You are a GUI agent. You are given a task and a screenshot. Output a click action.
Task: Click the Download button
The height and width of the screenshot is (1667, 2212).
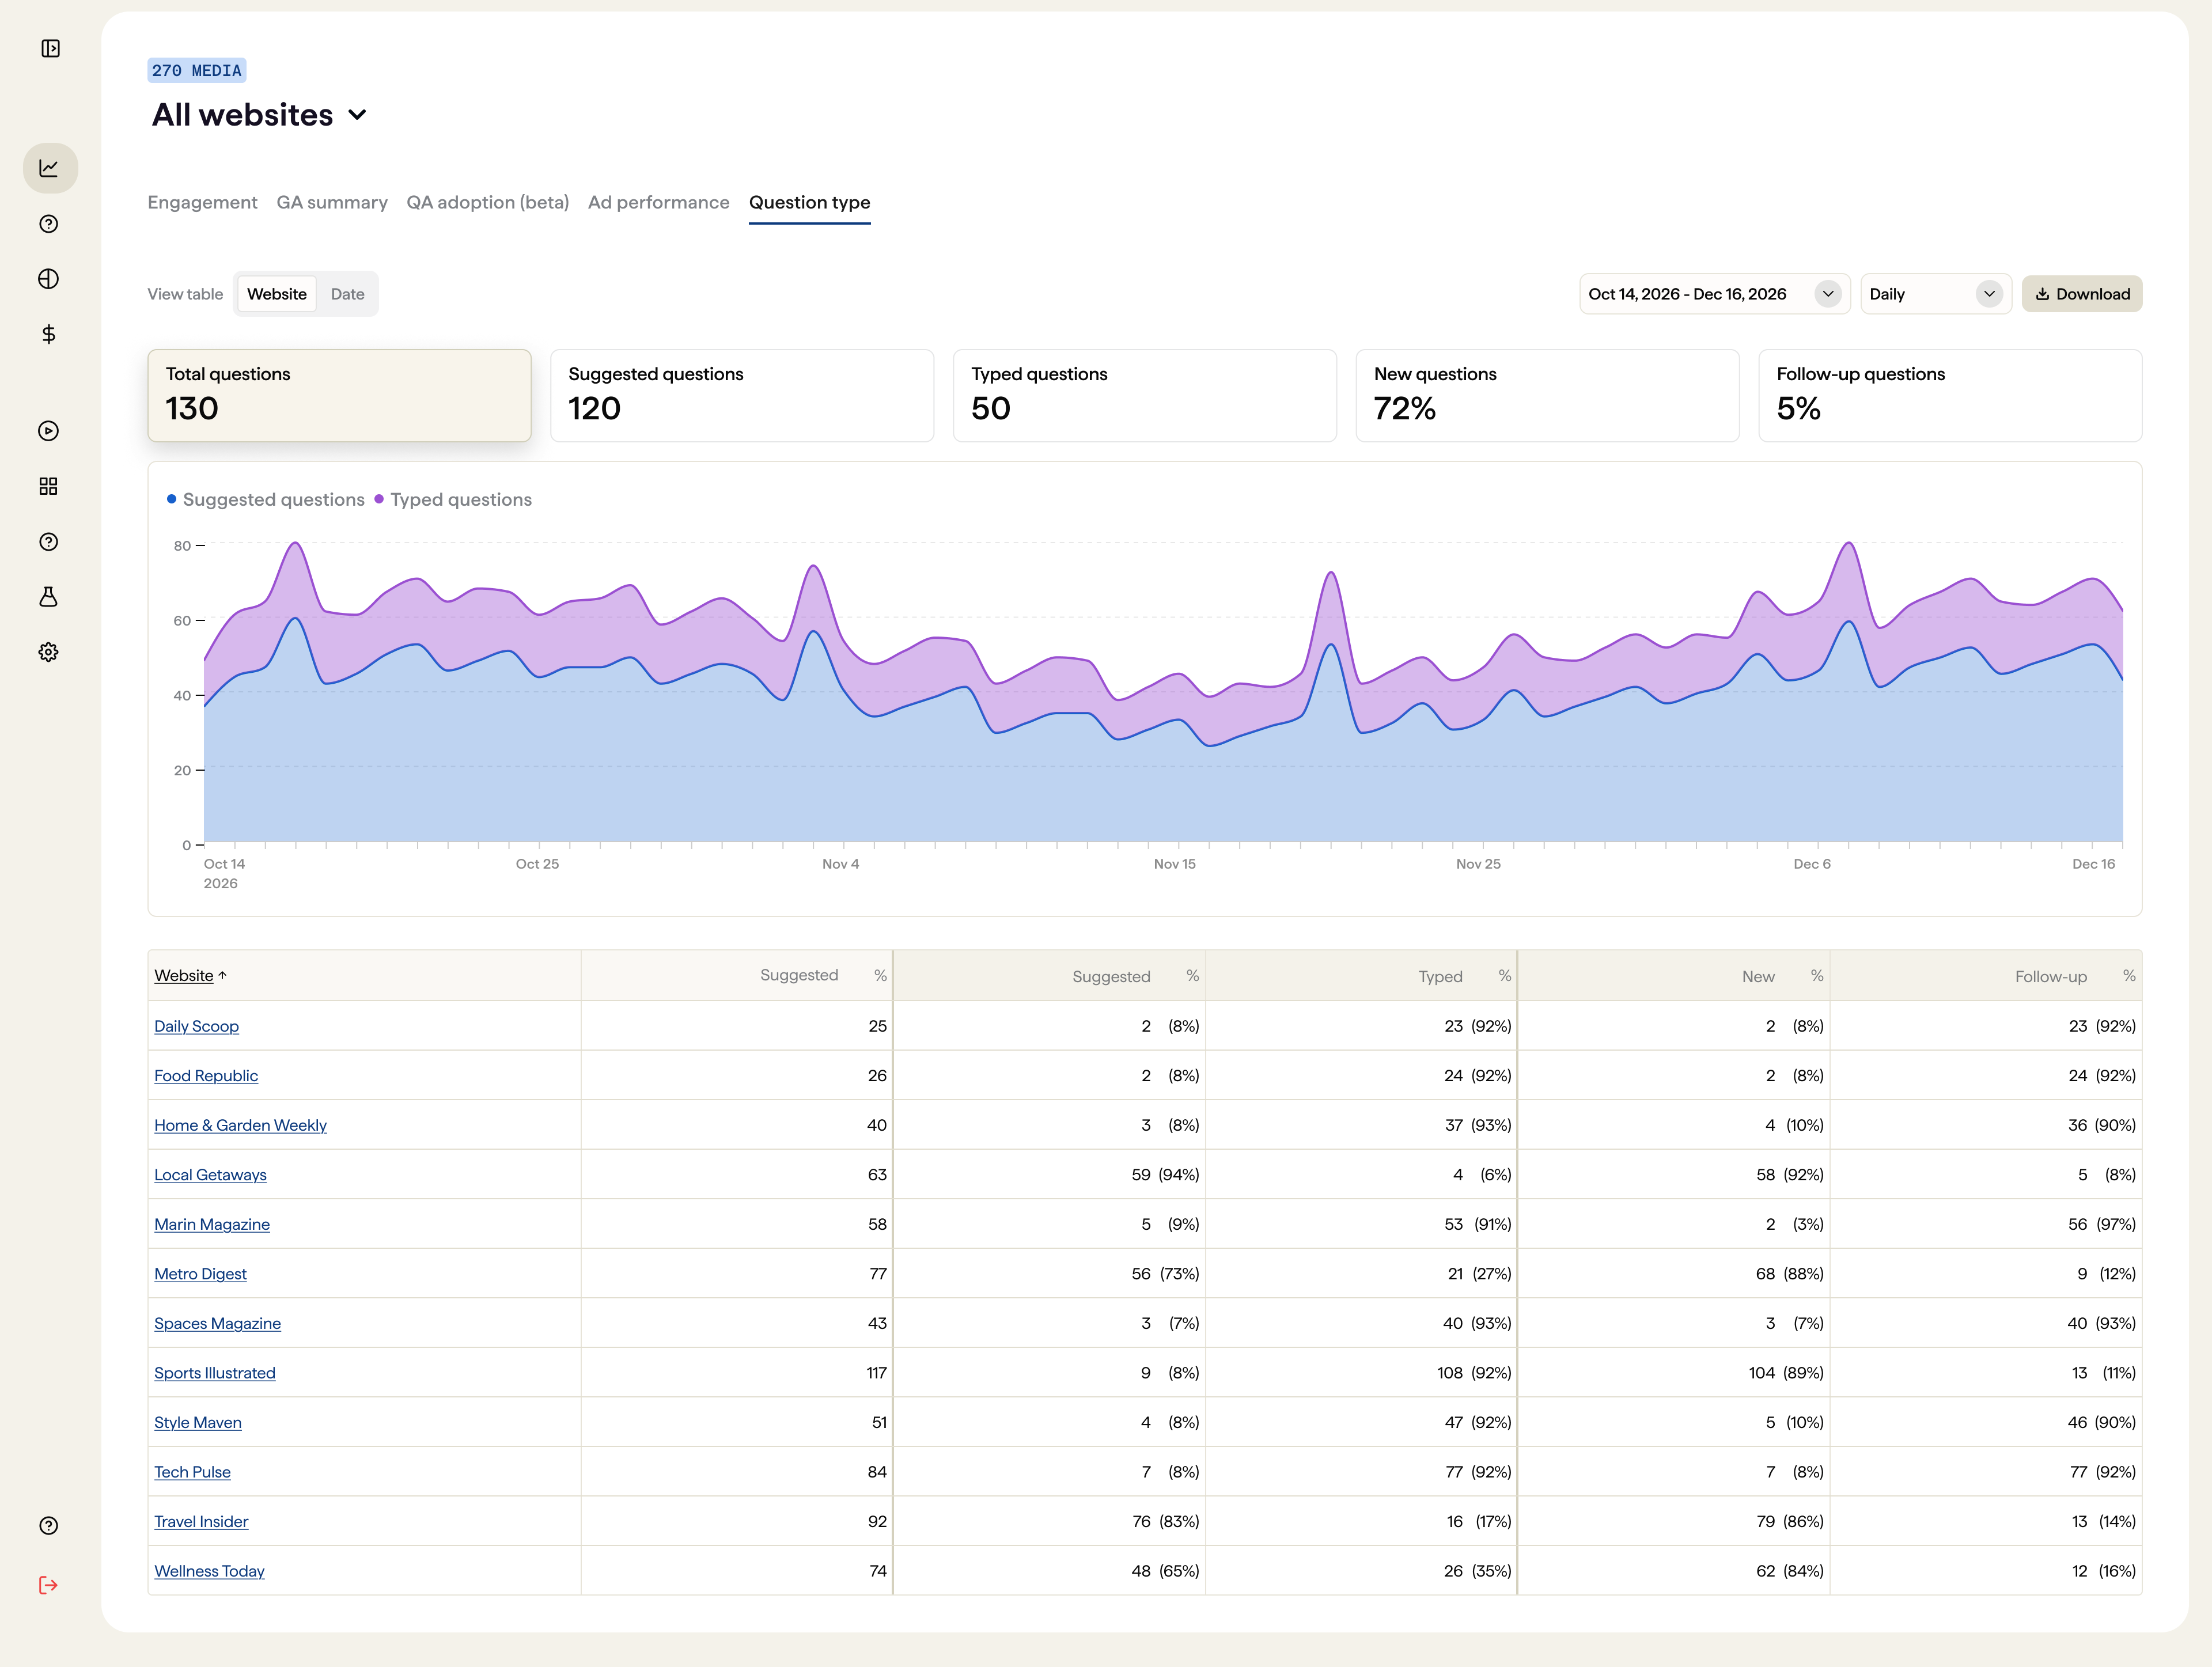tap(2082, 294)
